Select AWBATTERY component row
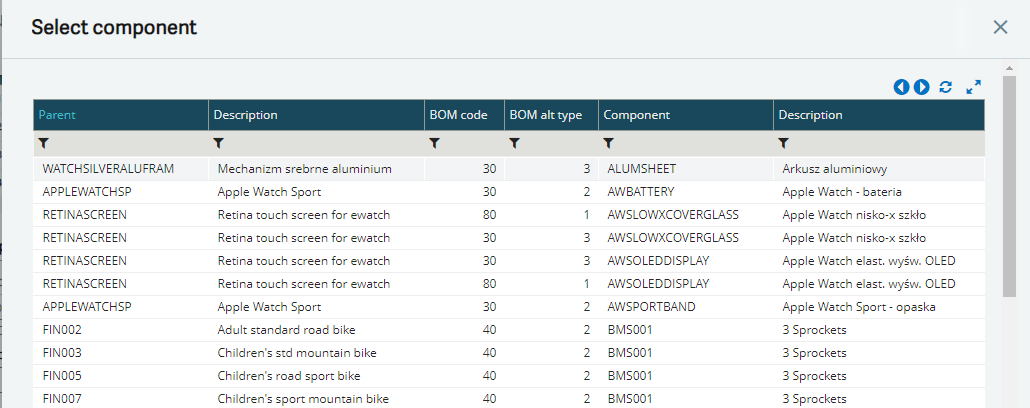Screen dimensions: 1030x408 click(x=641, y=192)
